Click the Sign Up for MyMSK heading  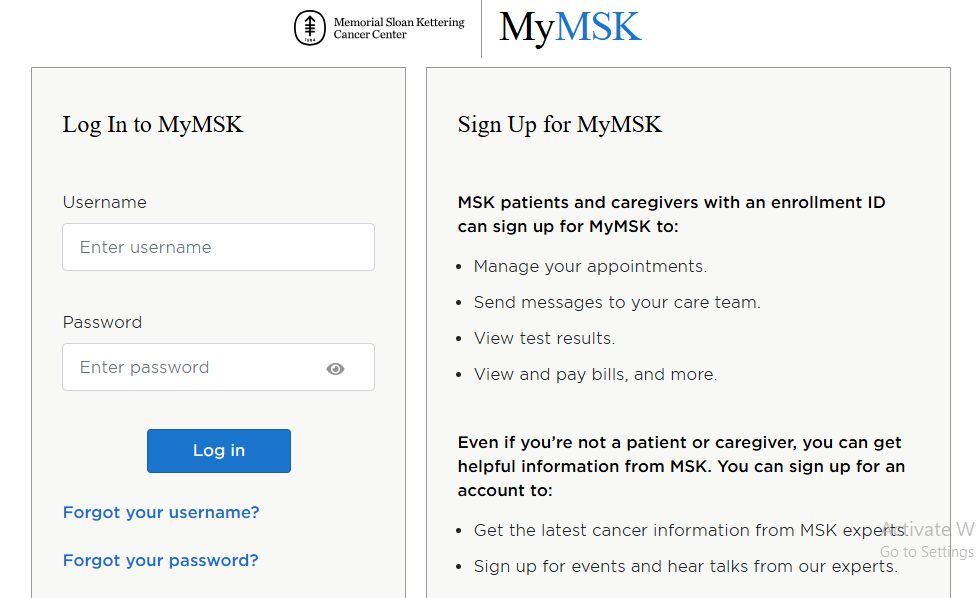click(x=560, y=124)
